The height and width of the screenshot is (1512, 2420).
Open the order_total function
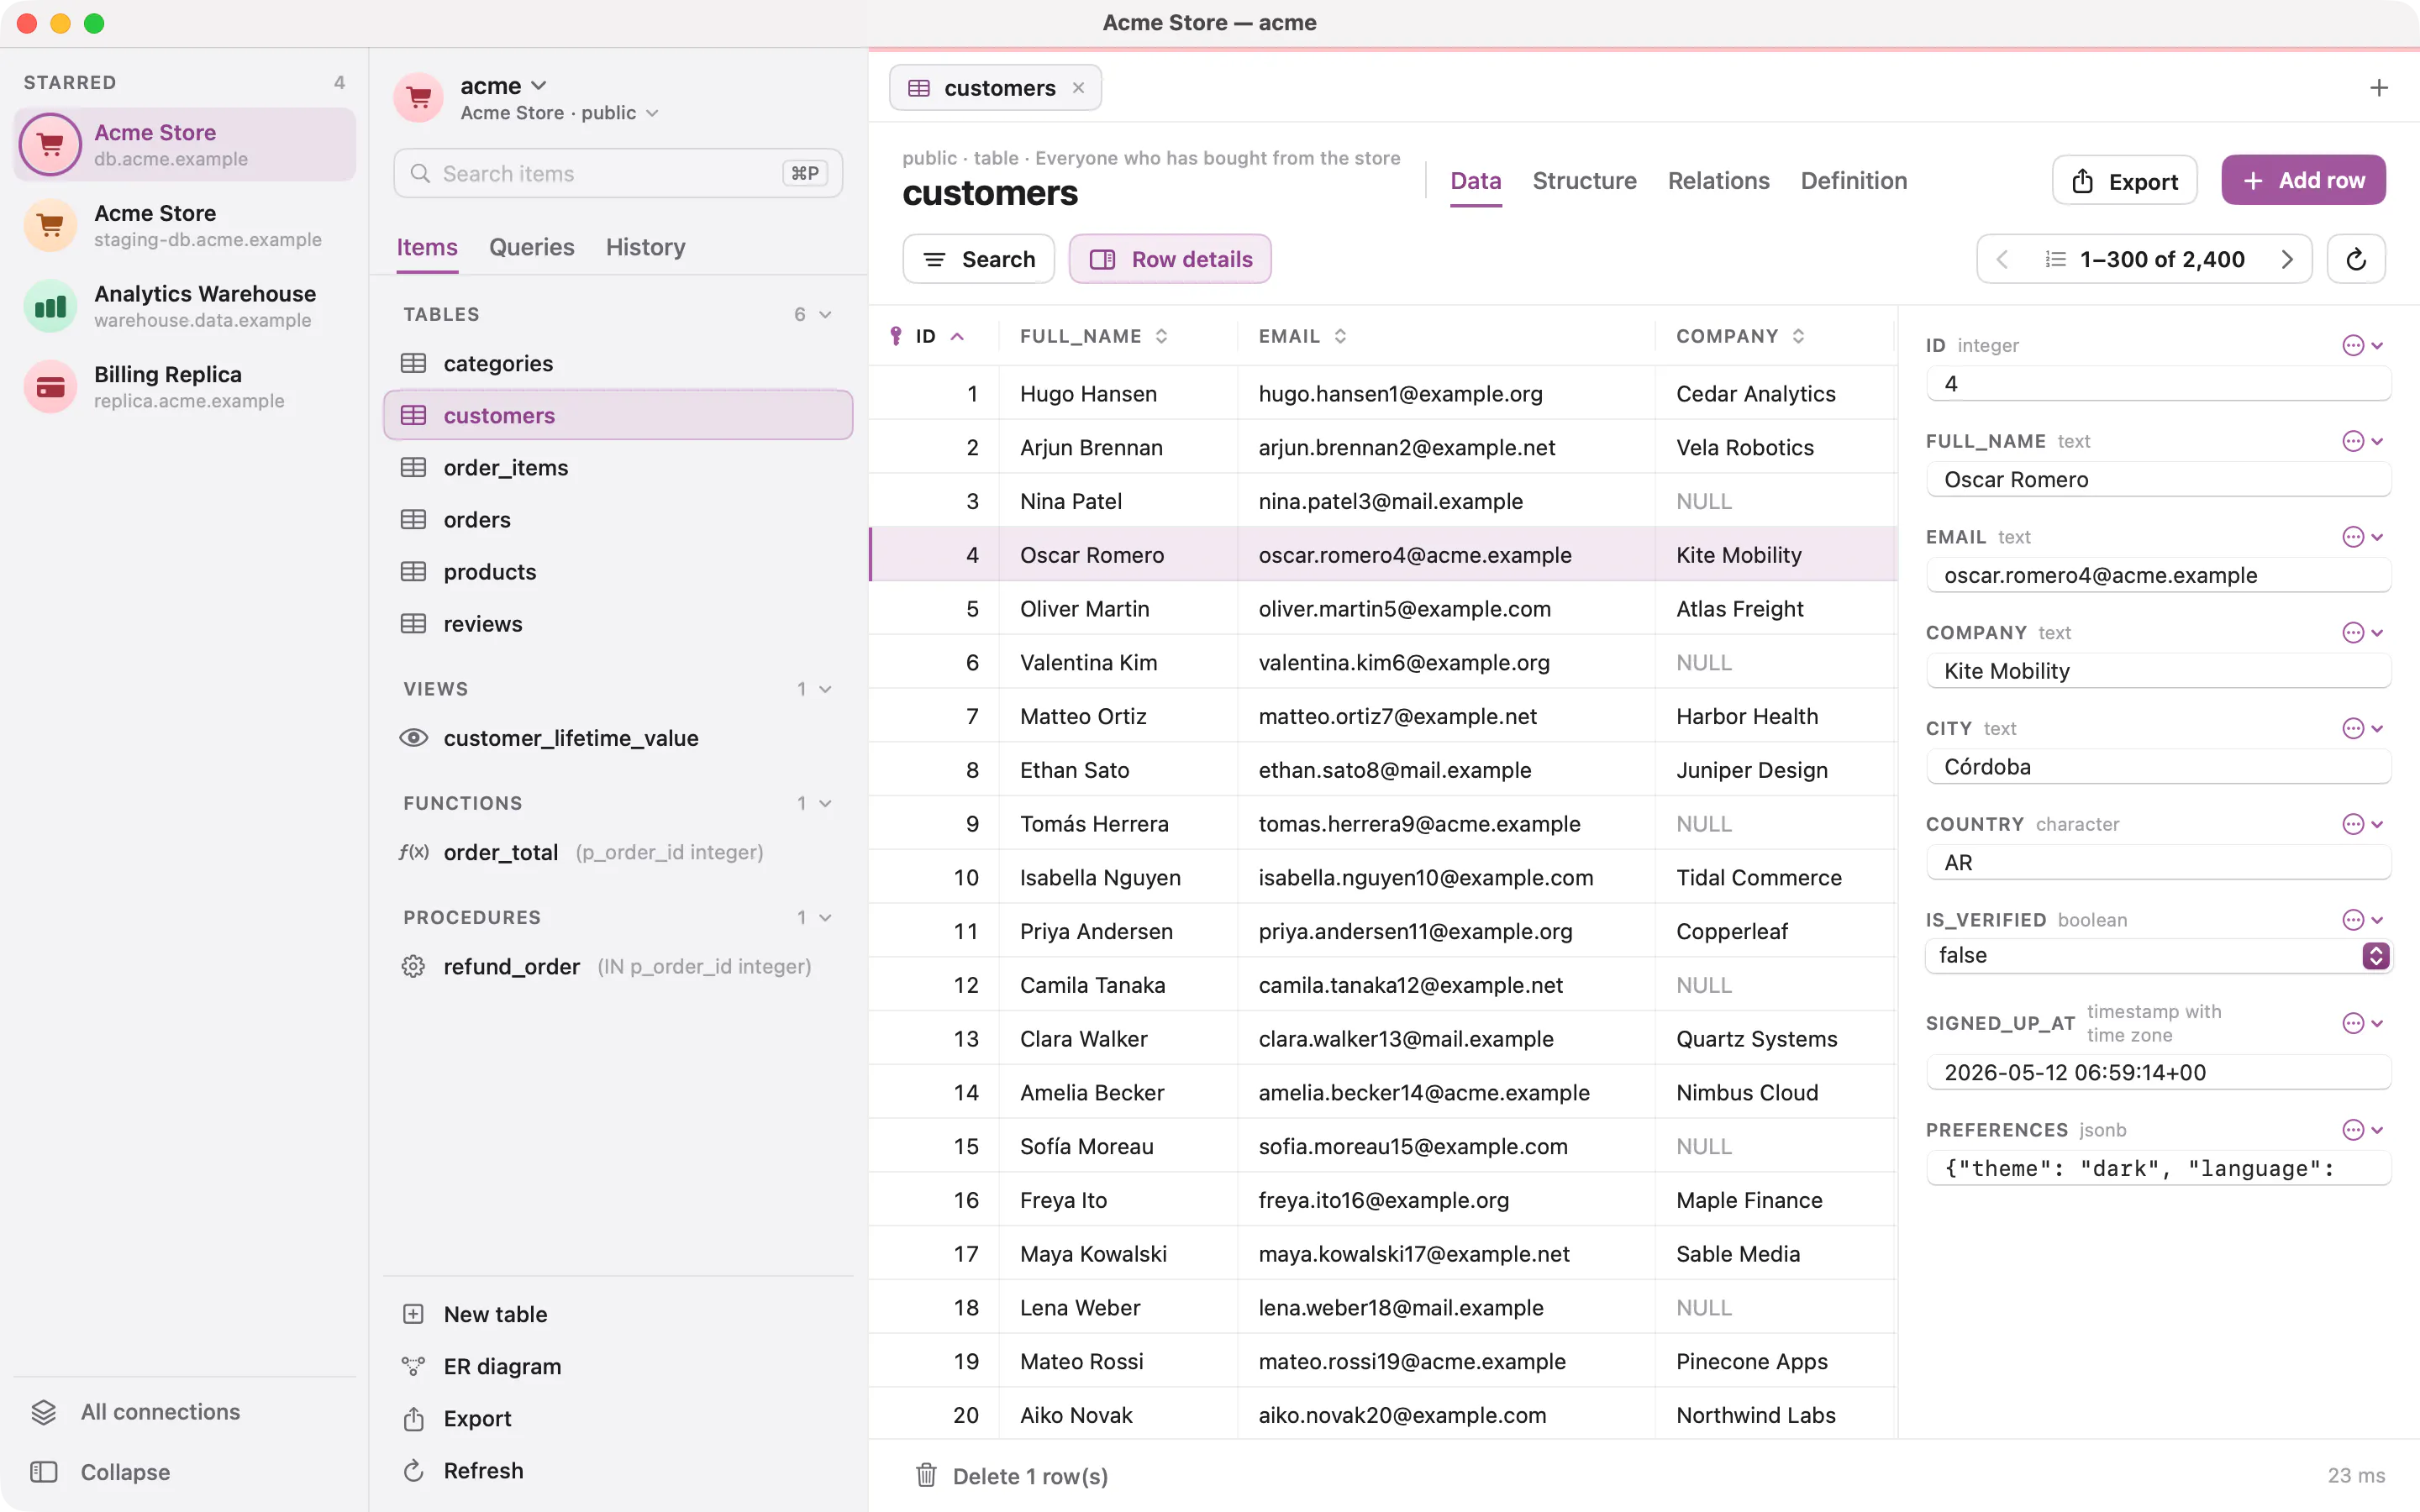click(618, 852)
